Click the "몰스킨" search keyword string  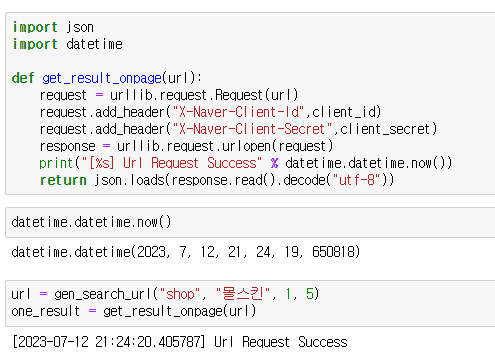coord(243,294)
